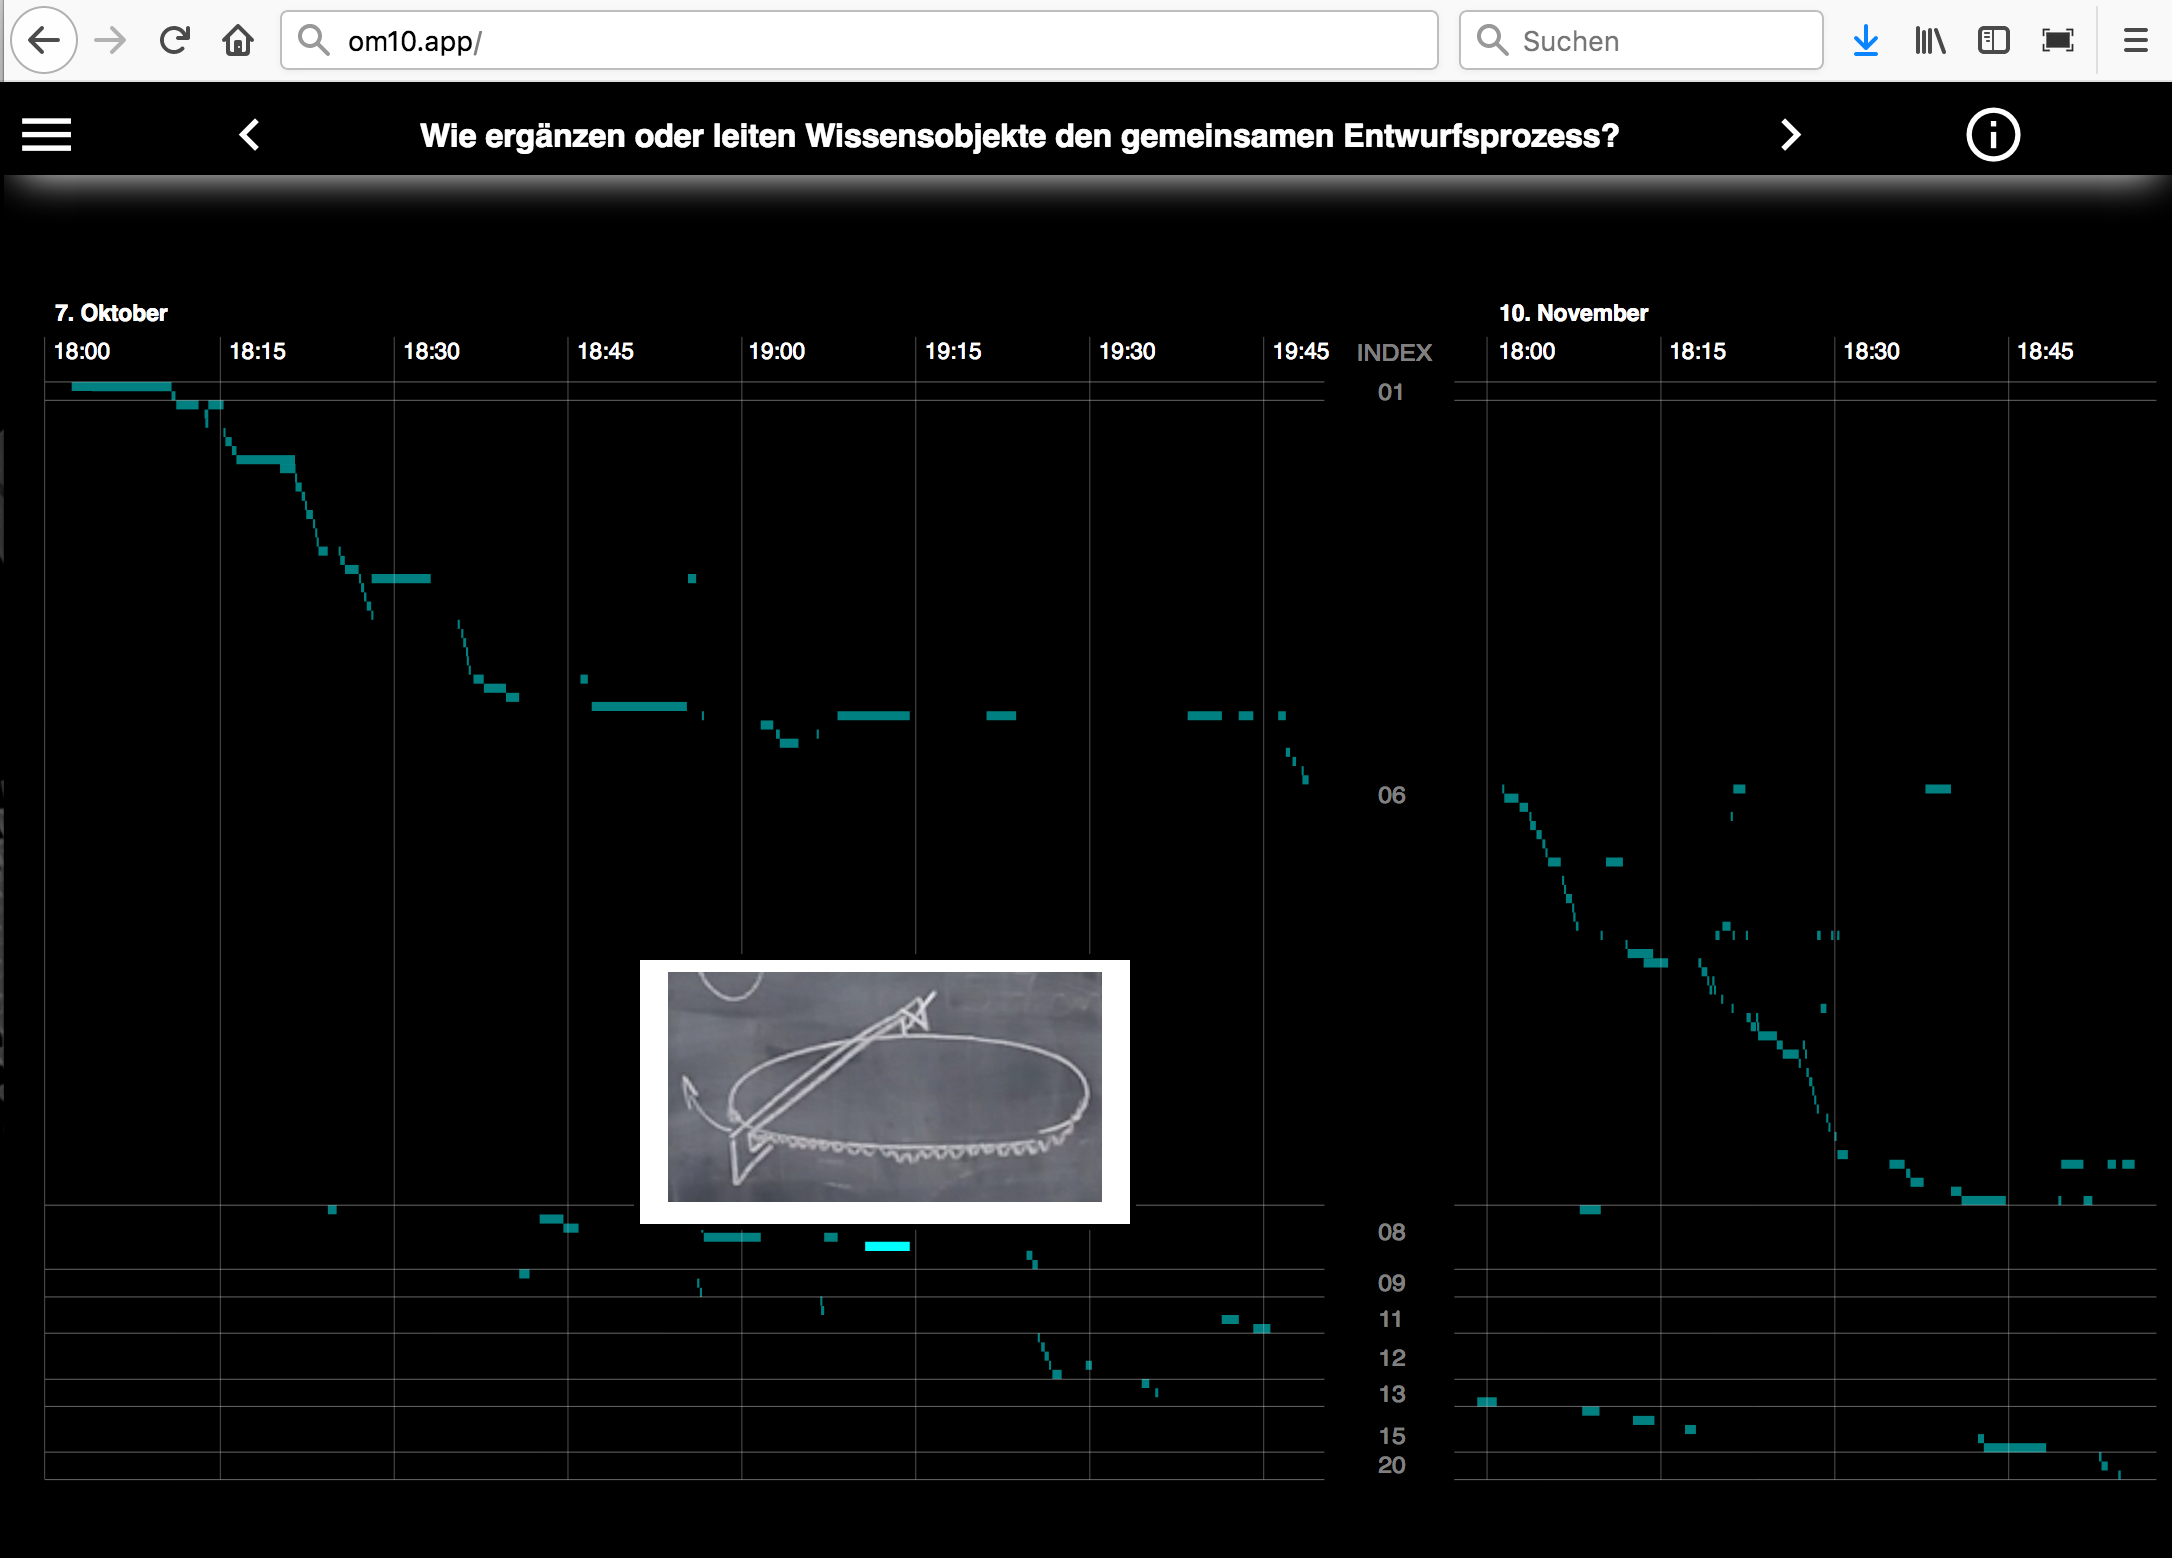
Task: Click the 10. November date label
Action: 1573,313
